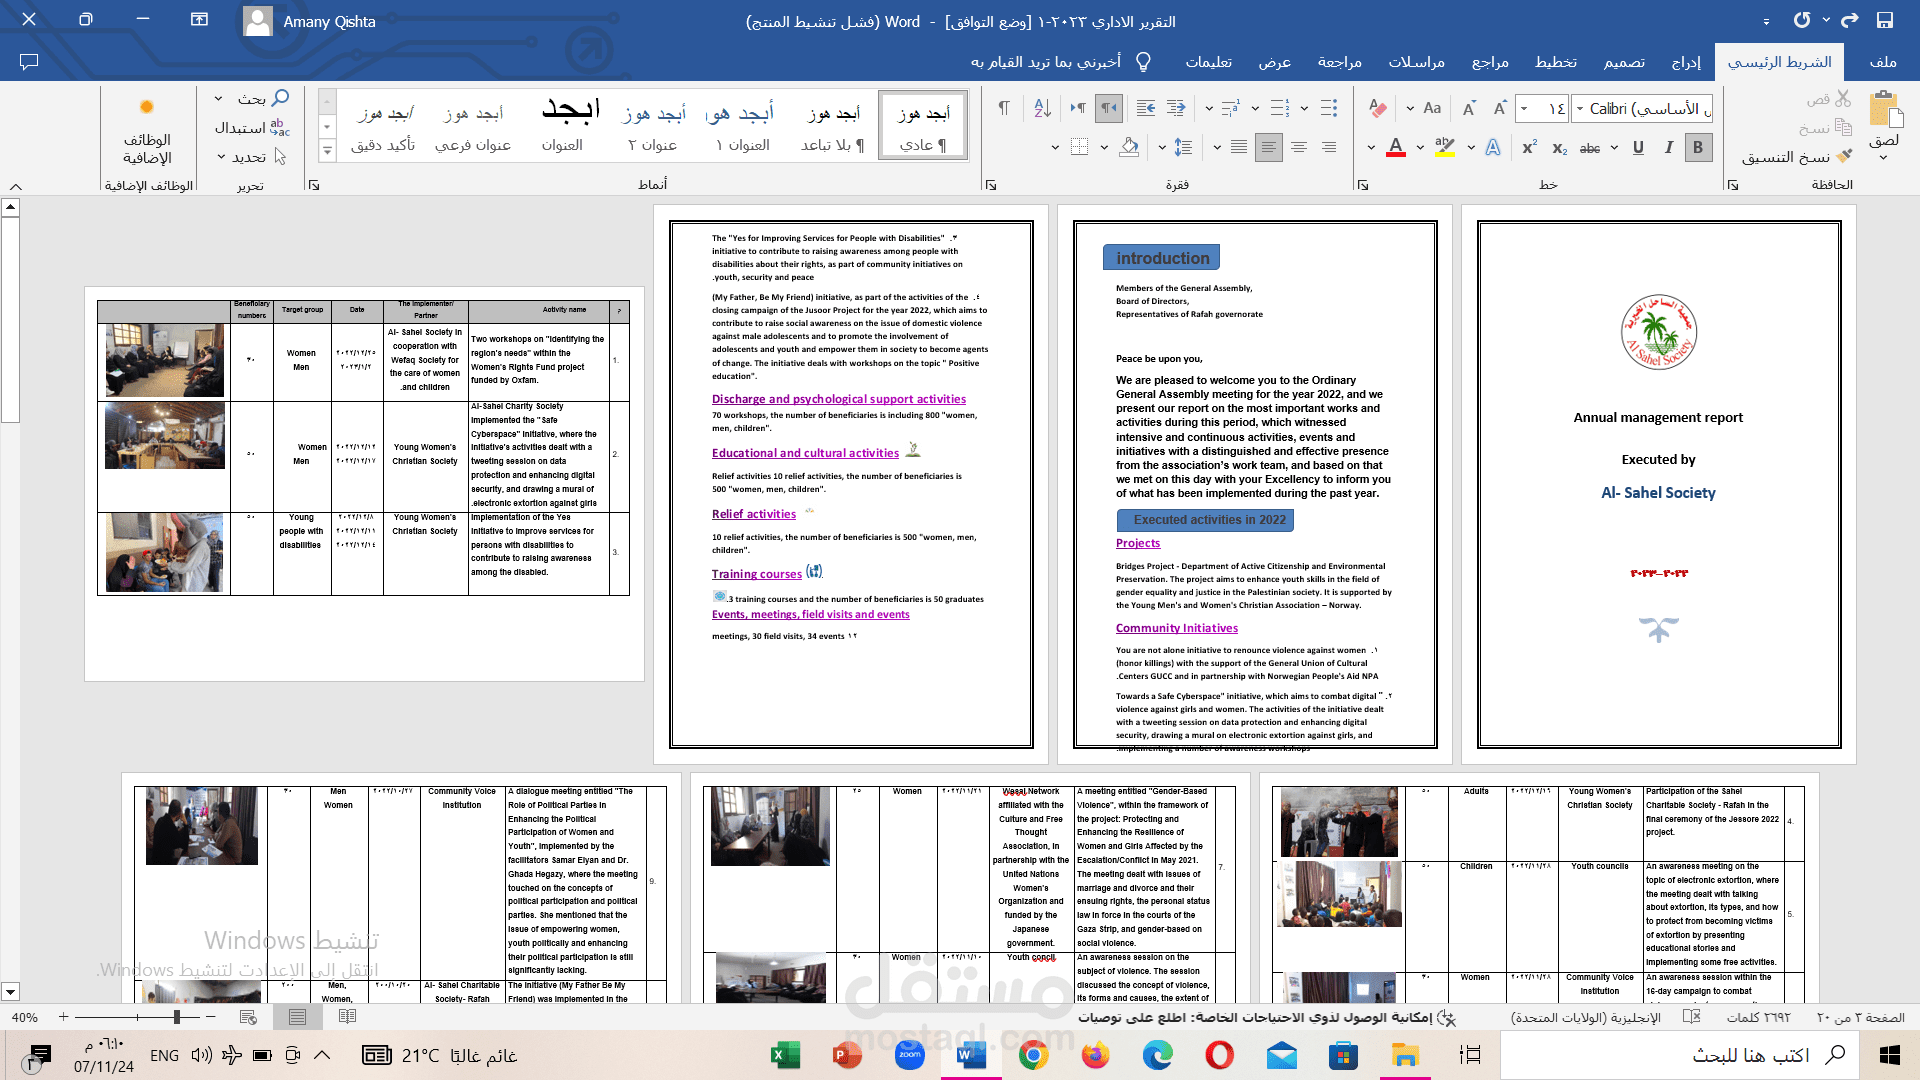This screenshot has width=1920, height=1080.
Task: Toggle Italic formatting
Action: 1668,148
